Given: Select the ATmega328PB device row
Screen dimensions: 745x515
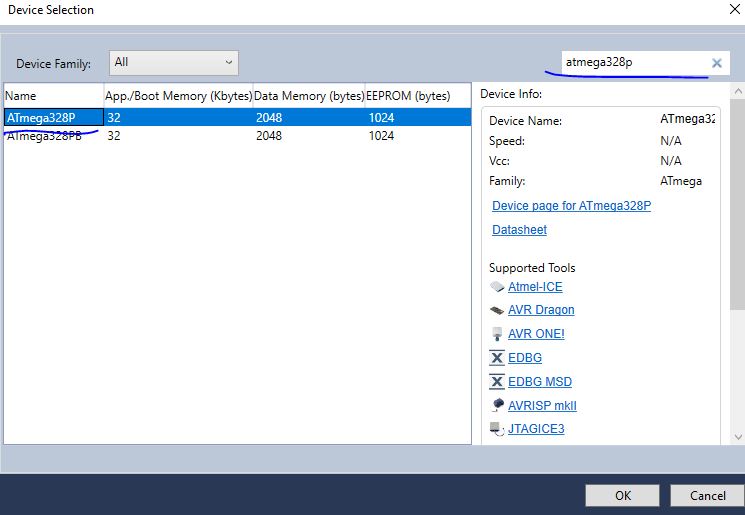Looking at the screenshot, I should tap(238, 136).
